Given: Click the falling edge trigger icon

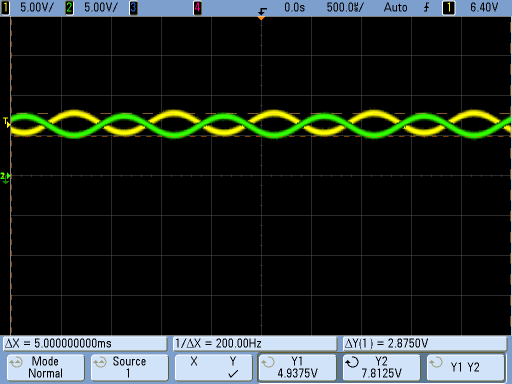Looking at the screenshot, I should 426,7.
